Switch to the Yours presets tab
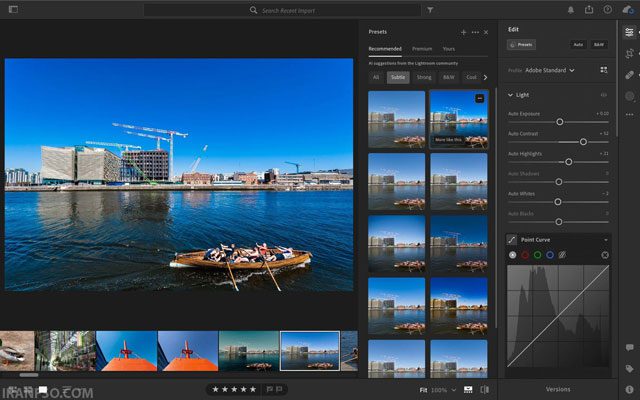 [x=449, y=49]
